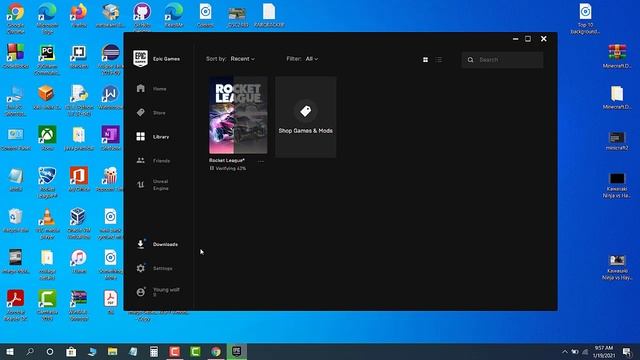The image size is (640, 360).
Task: Show hidden system tray icons
Action: coord(565,351)
